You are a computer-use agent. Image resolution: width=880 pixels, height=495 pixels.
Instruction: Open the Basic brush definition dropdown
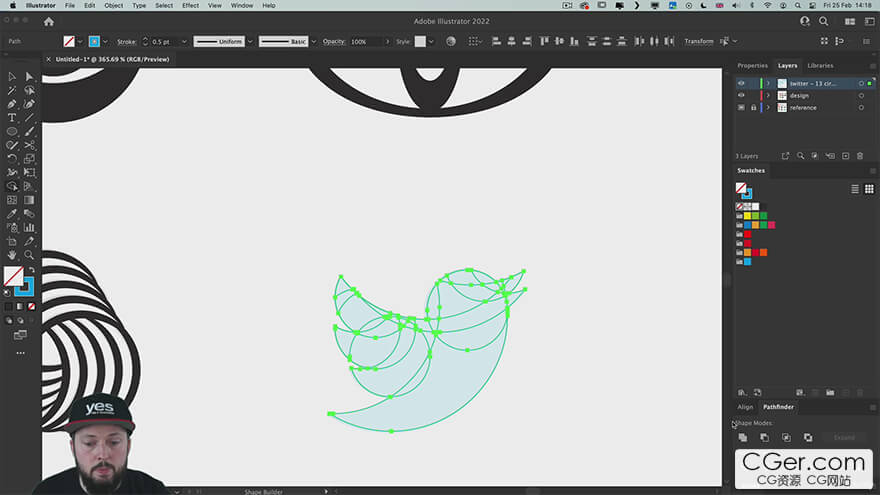314,42
